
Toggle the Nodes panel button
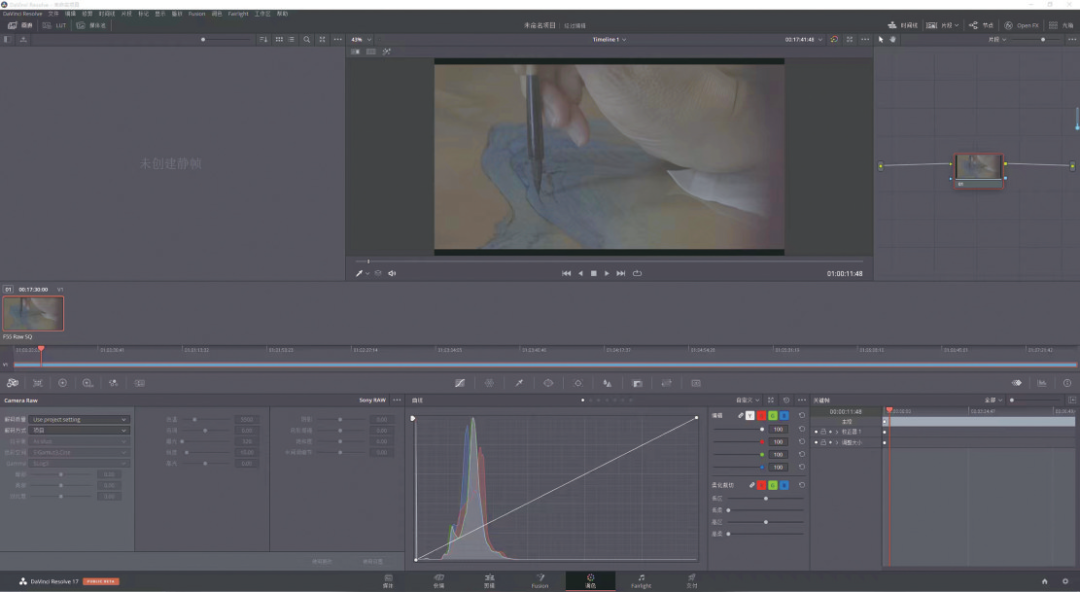coord(981,25)
